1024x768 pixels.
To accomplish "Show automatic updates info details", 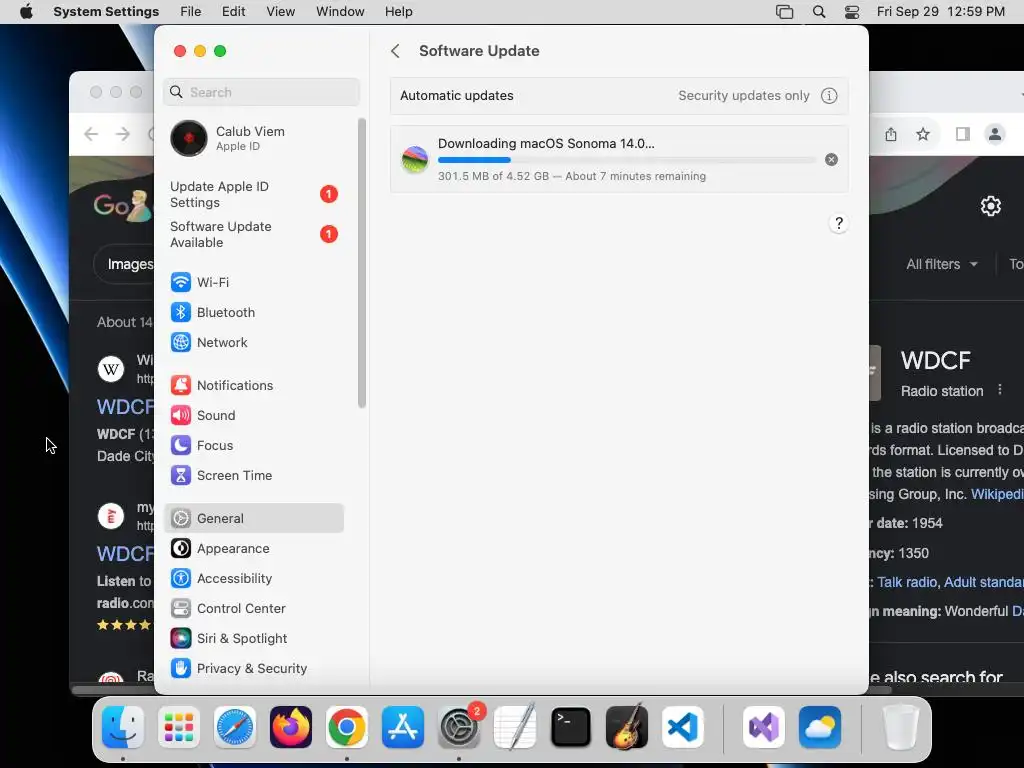I will [x=829, y=96].
